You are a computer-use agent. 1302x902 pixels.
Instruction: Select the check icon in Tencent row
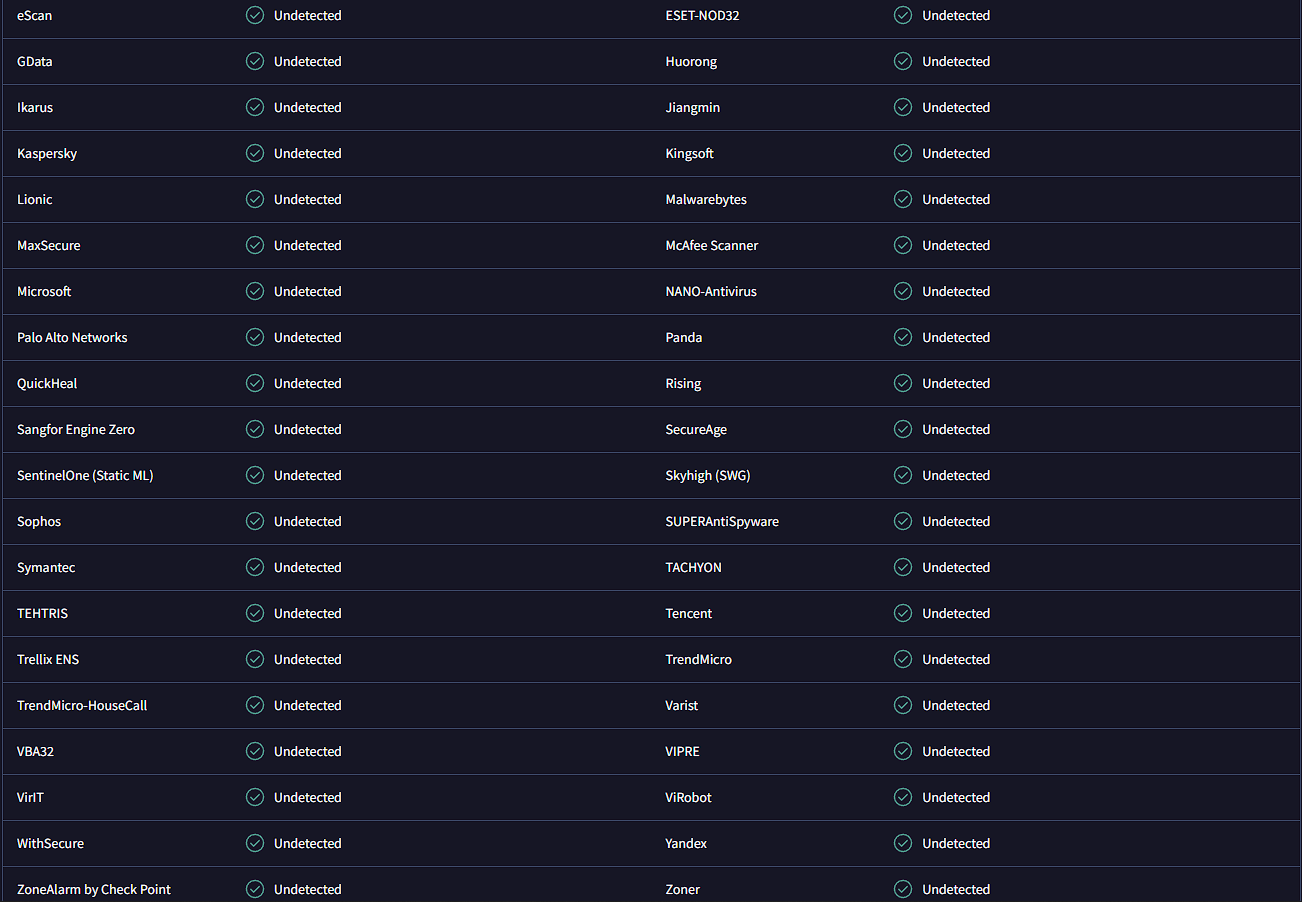(903, 613)
